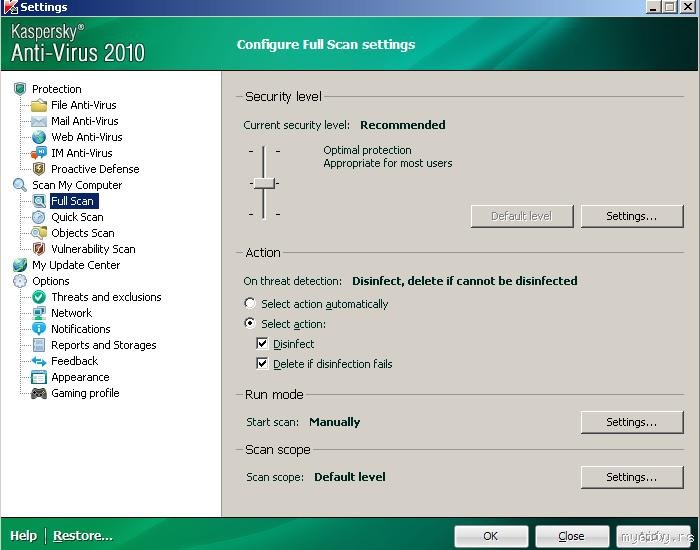Open Objects Scan settings

(83, 233)
